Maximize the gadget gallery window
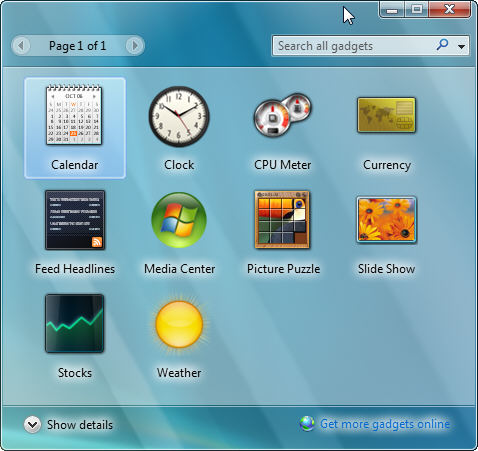The width and height of the screenshot is (478, 451). tap(417, 9)
